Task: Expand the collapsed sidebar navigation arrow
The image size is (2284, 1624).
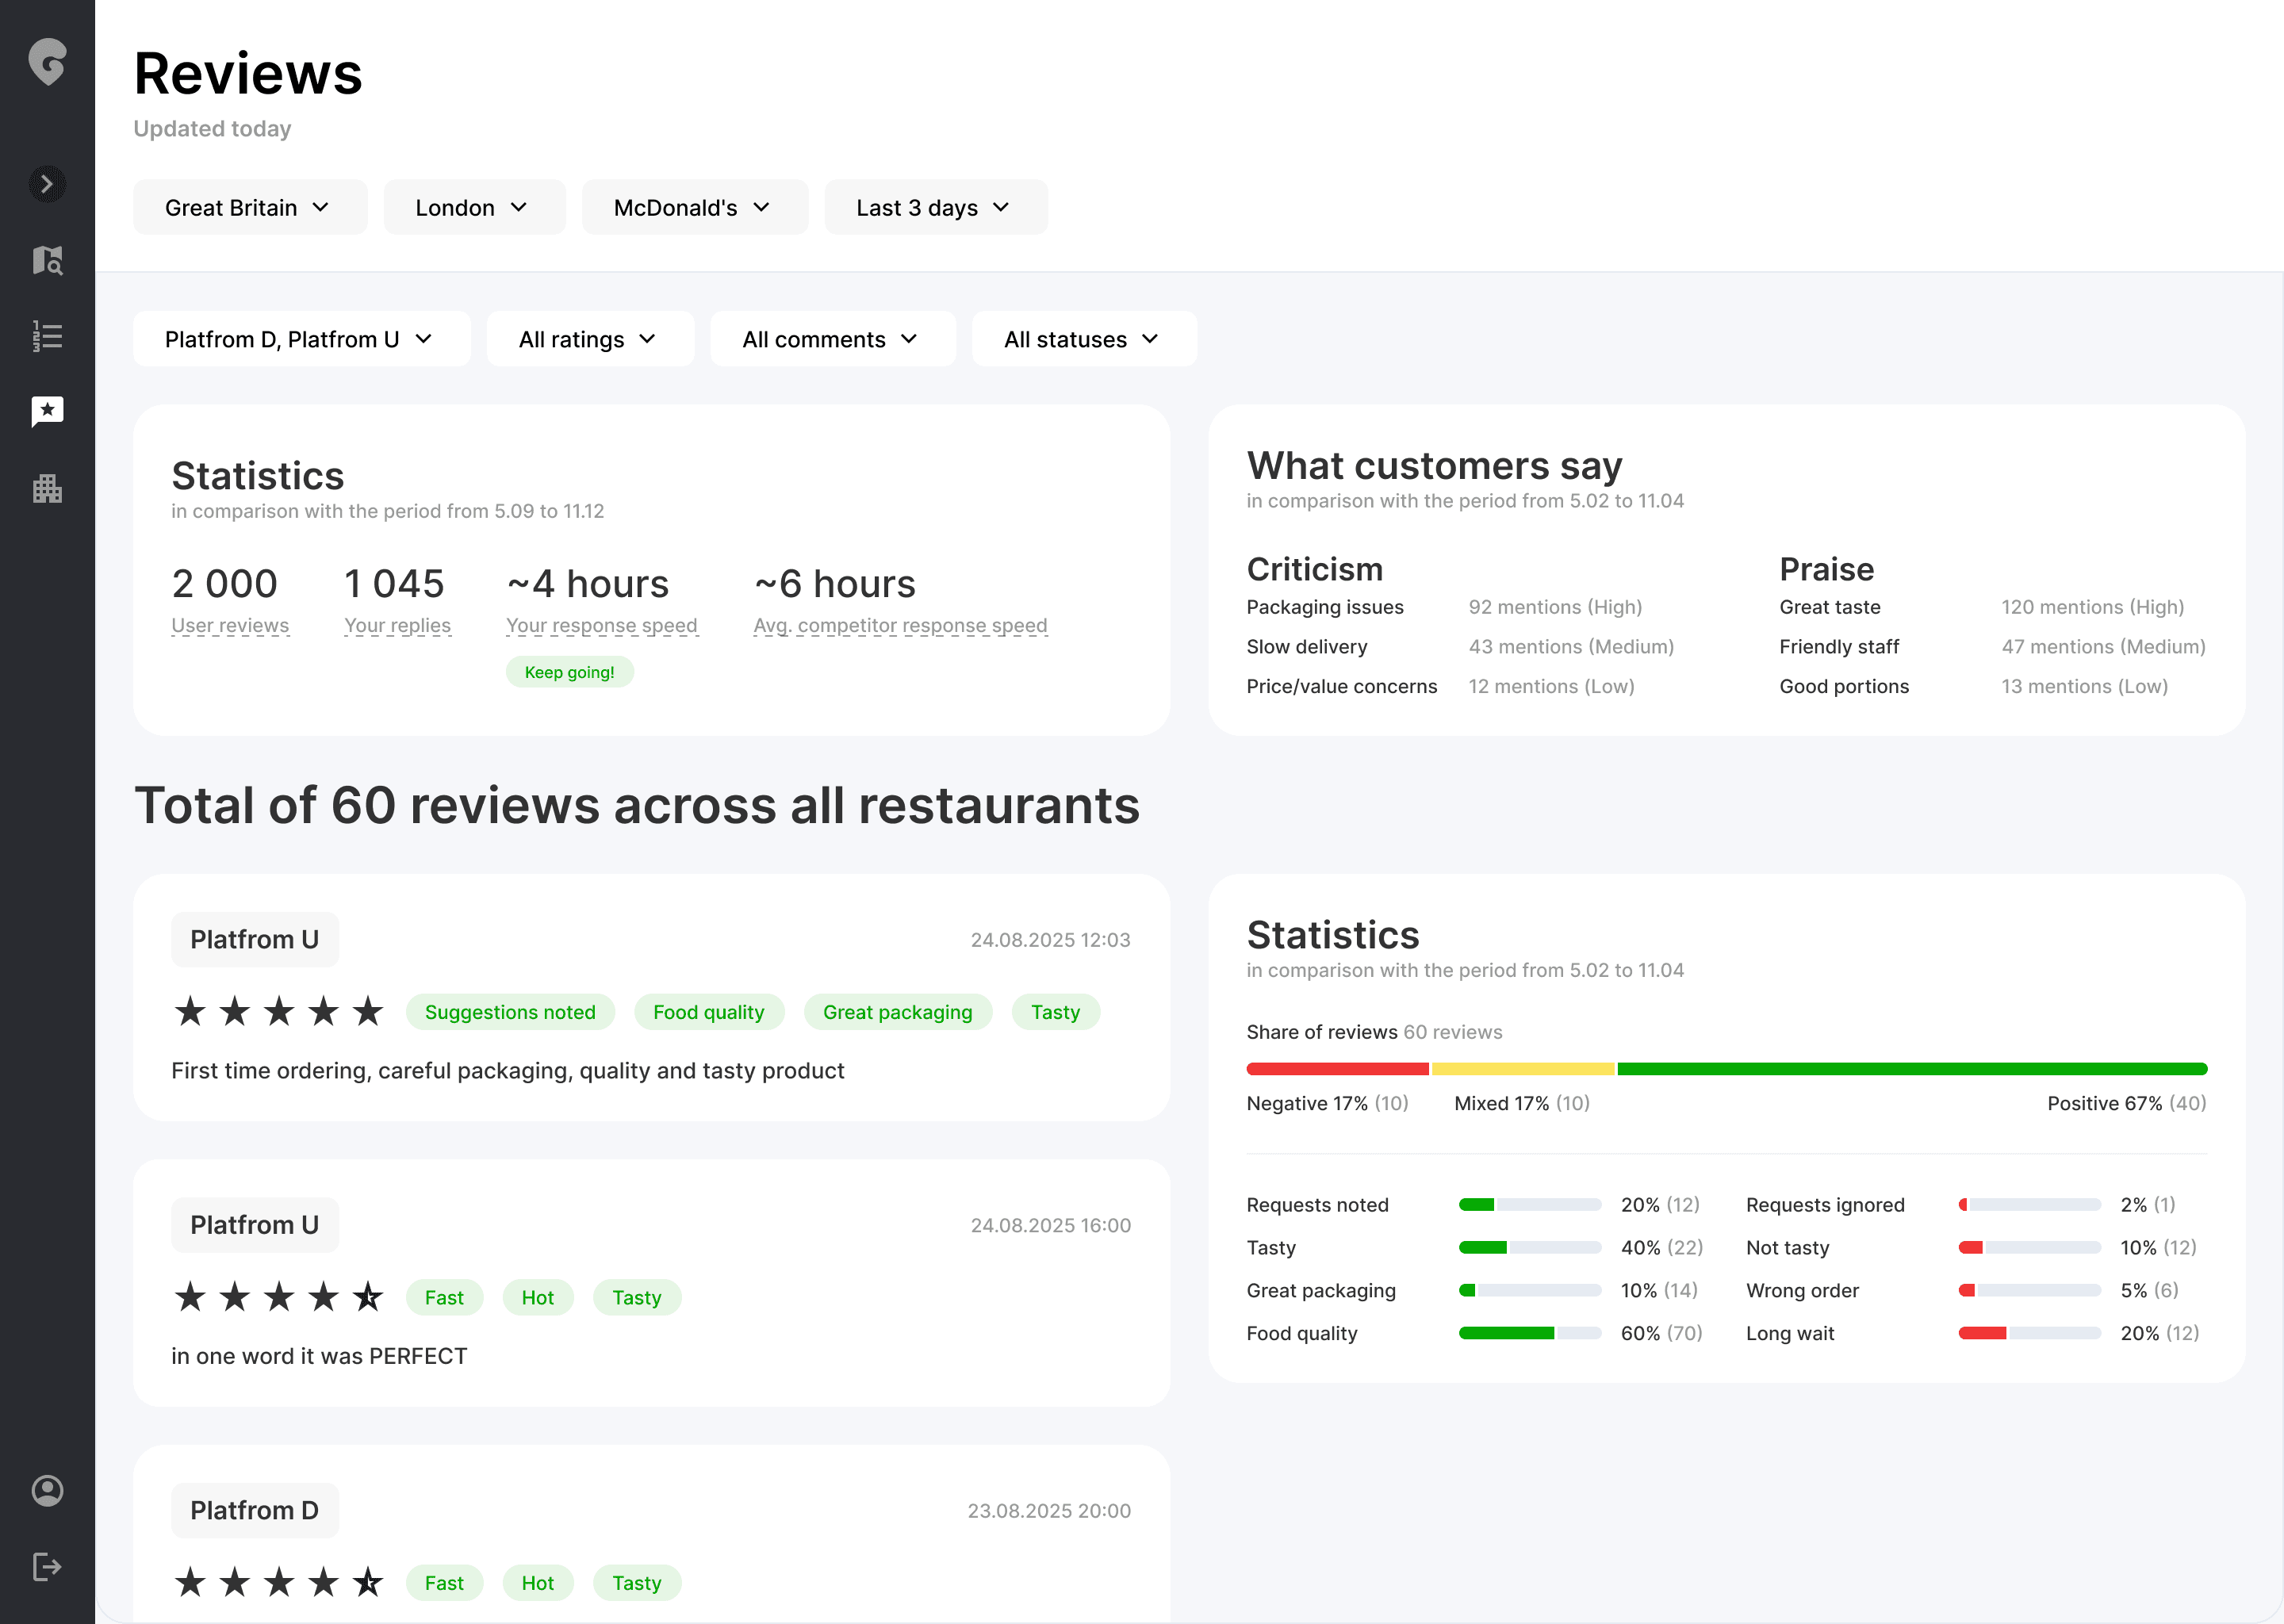Action: pyautogui.click(x=47, y=184)
